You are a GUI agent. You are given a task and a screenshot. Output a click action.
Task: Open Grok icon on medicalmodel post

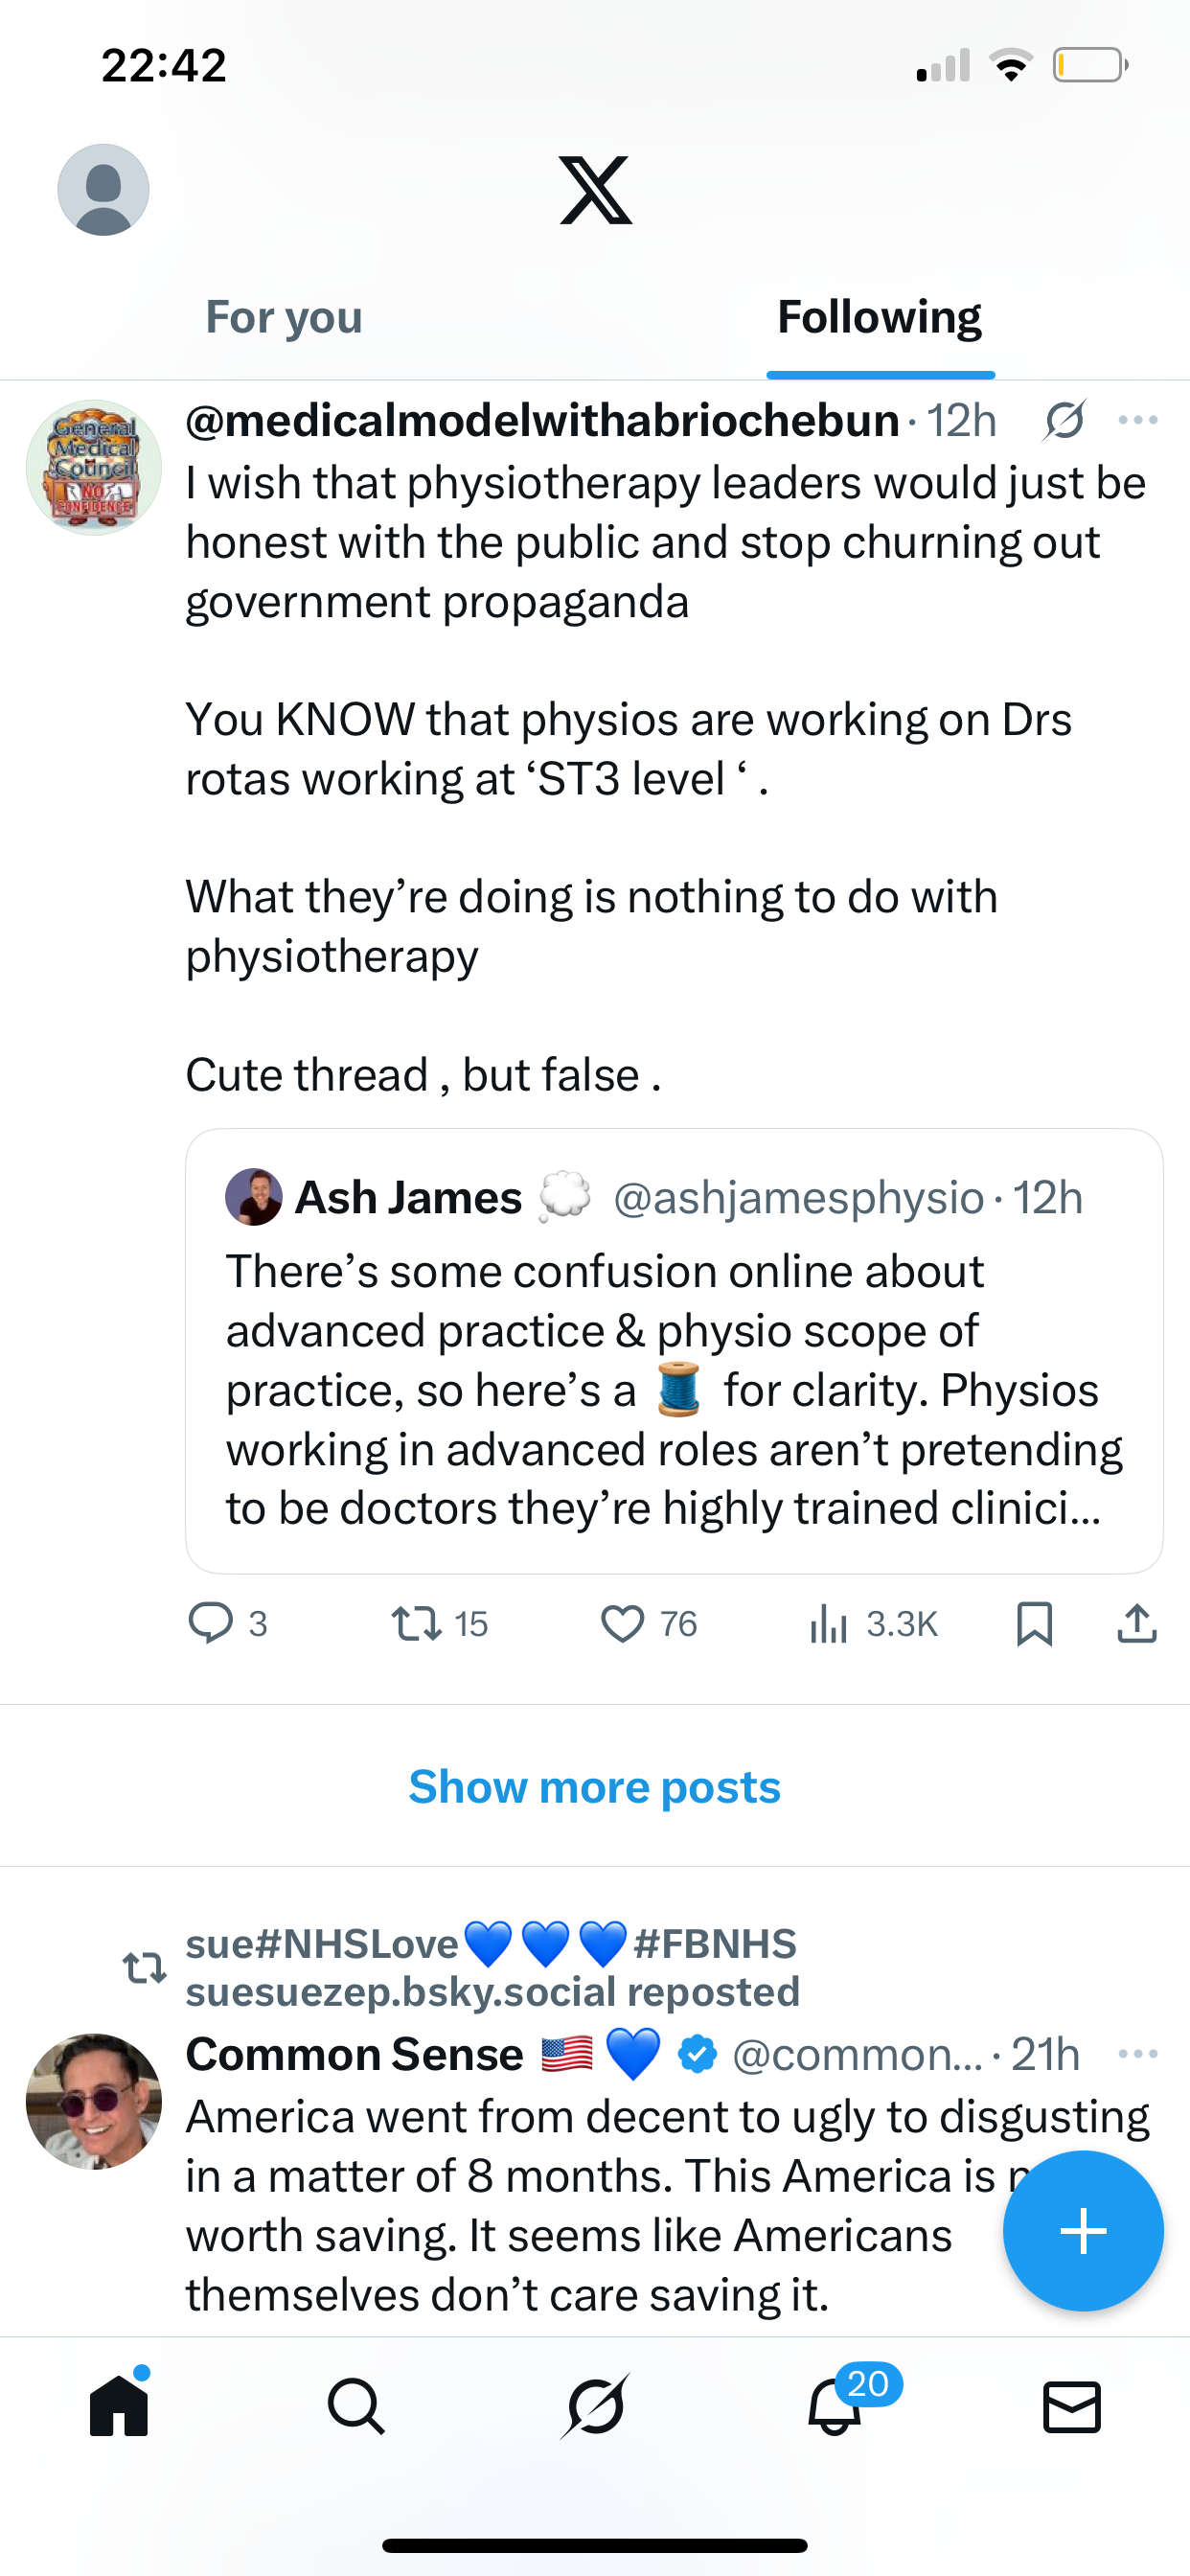point(1064,420)
